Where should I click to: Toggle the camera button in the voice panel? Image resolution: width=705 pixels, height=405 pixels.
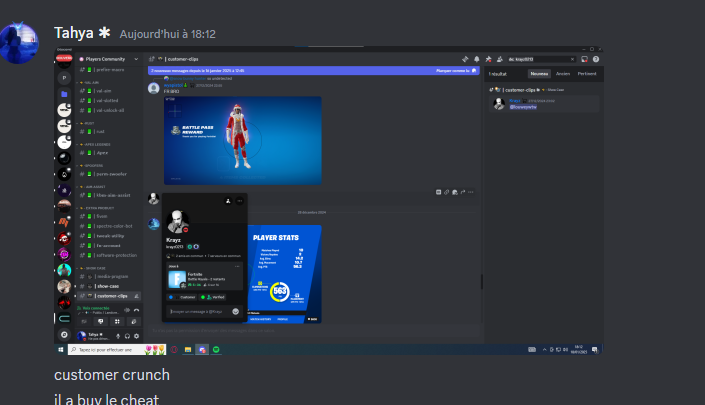(x=84, y=321)
